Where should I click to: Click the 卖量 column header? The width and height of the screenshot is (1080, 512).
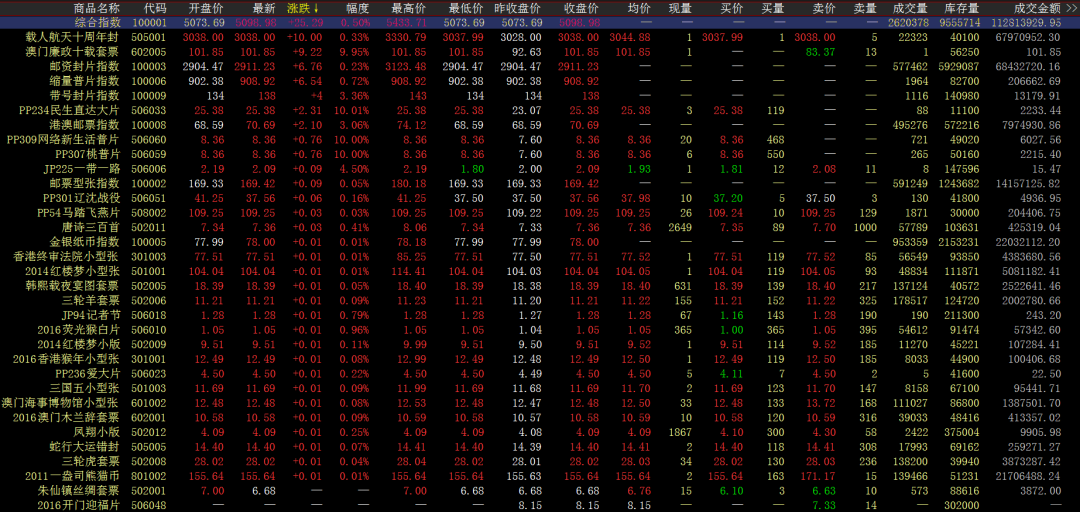(865, 8)
